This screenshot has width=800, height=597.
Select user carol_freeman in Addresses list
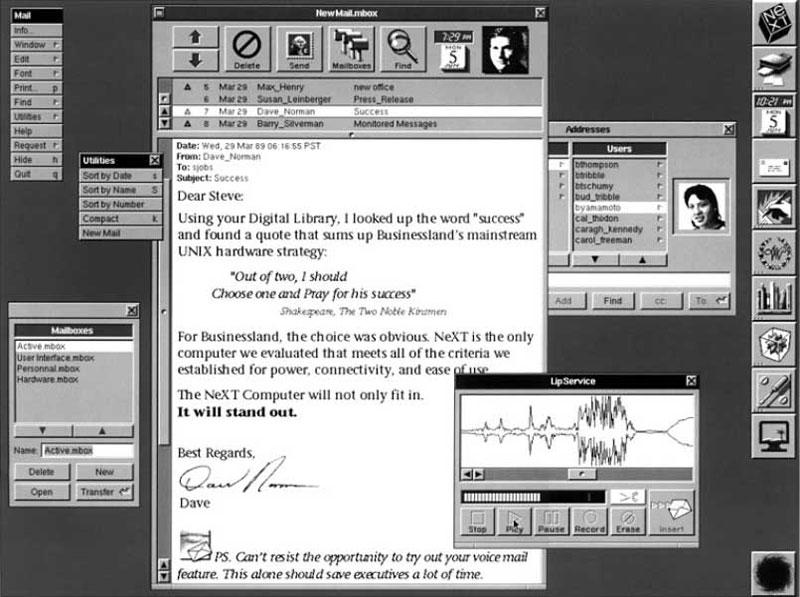(619, 240)
